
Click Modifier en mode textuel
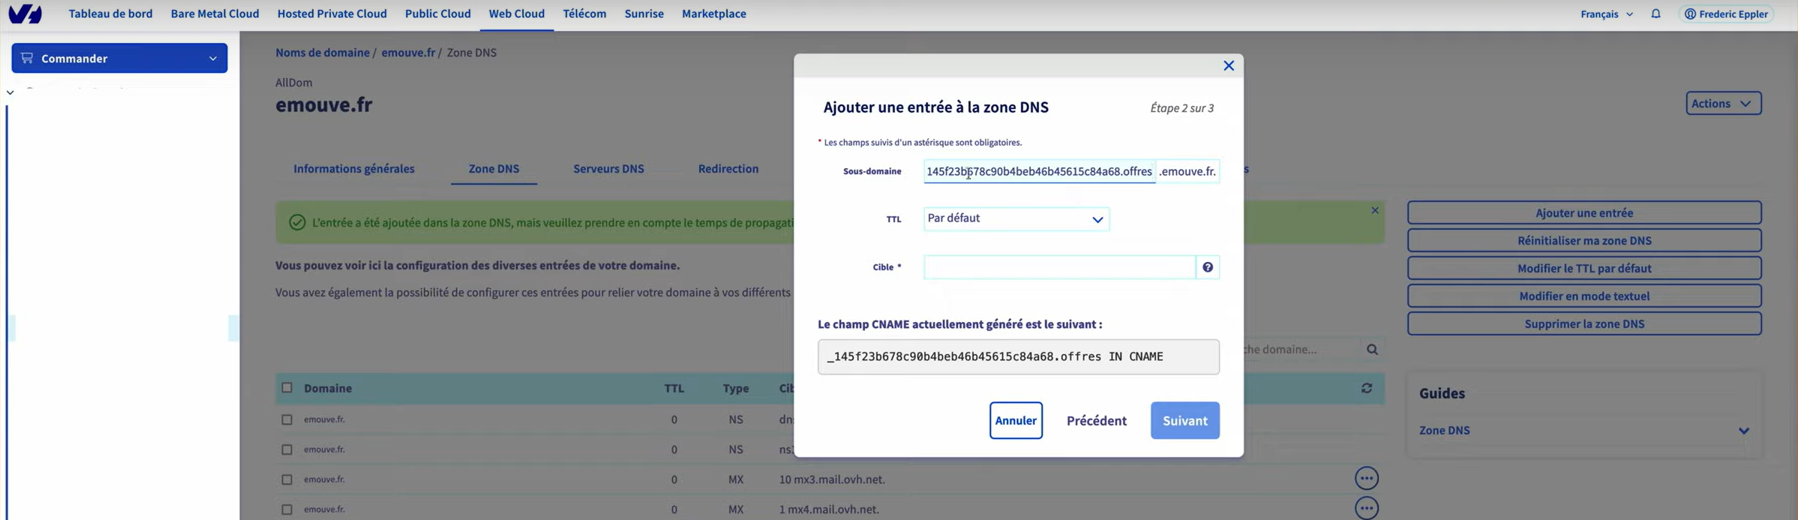click(x=1584, y=296)
